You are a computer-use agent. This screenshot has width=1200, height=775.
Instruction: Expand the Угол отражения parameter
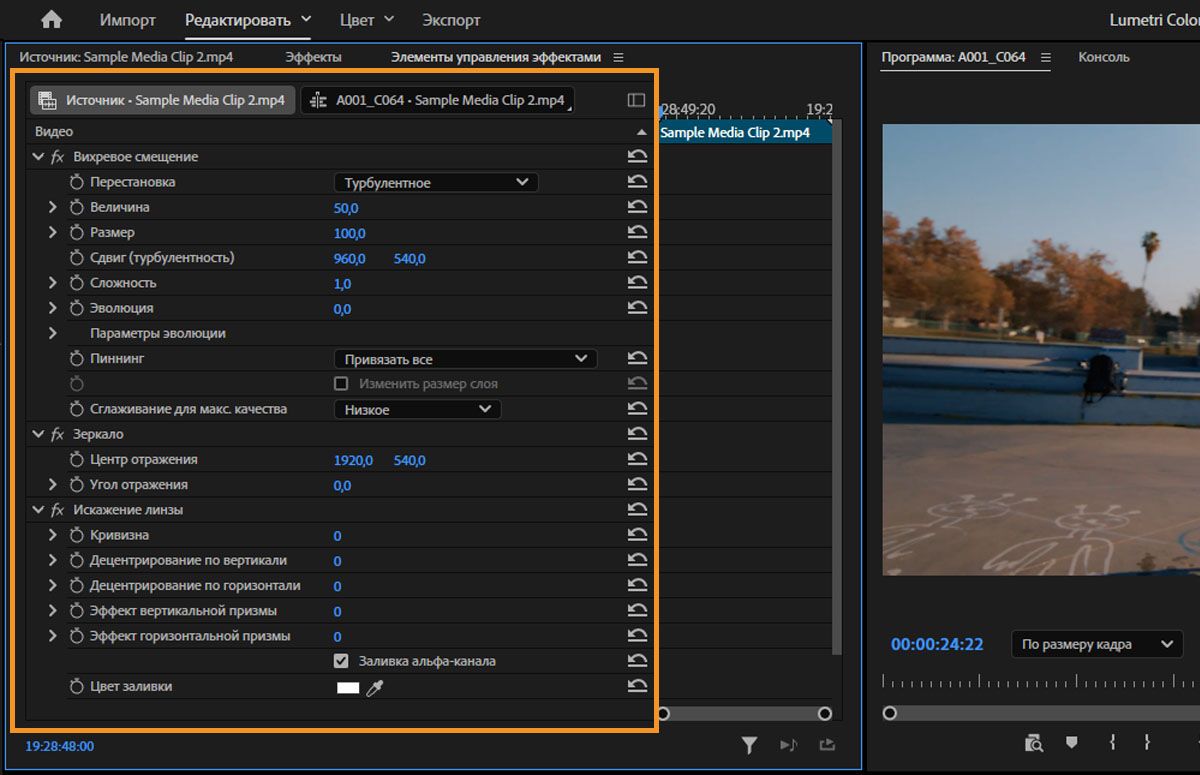(53, 484)
